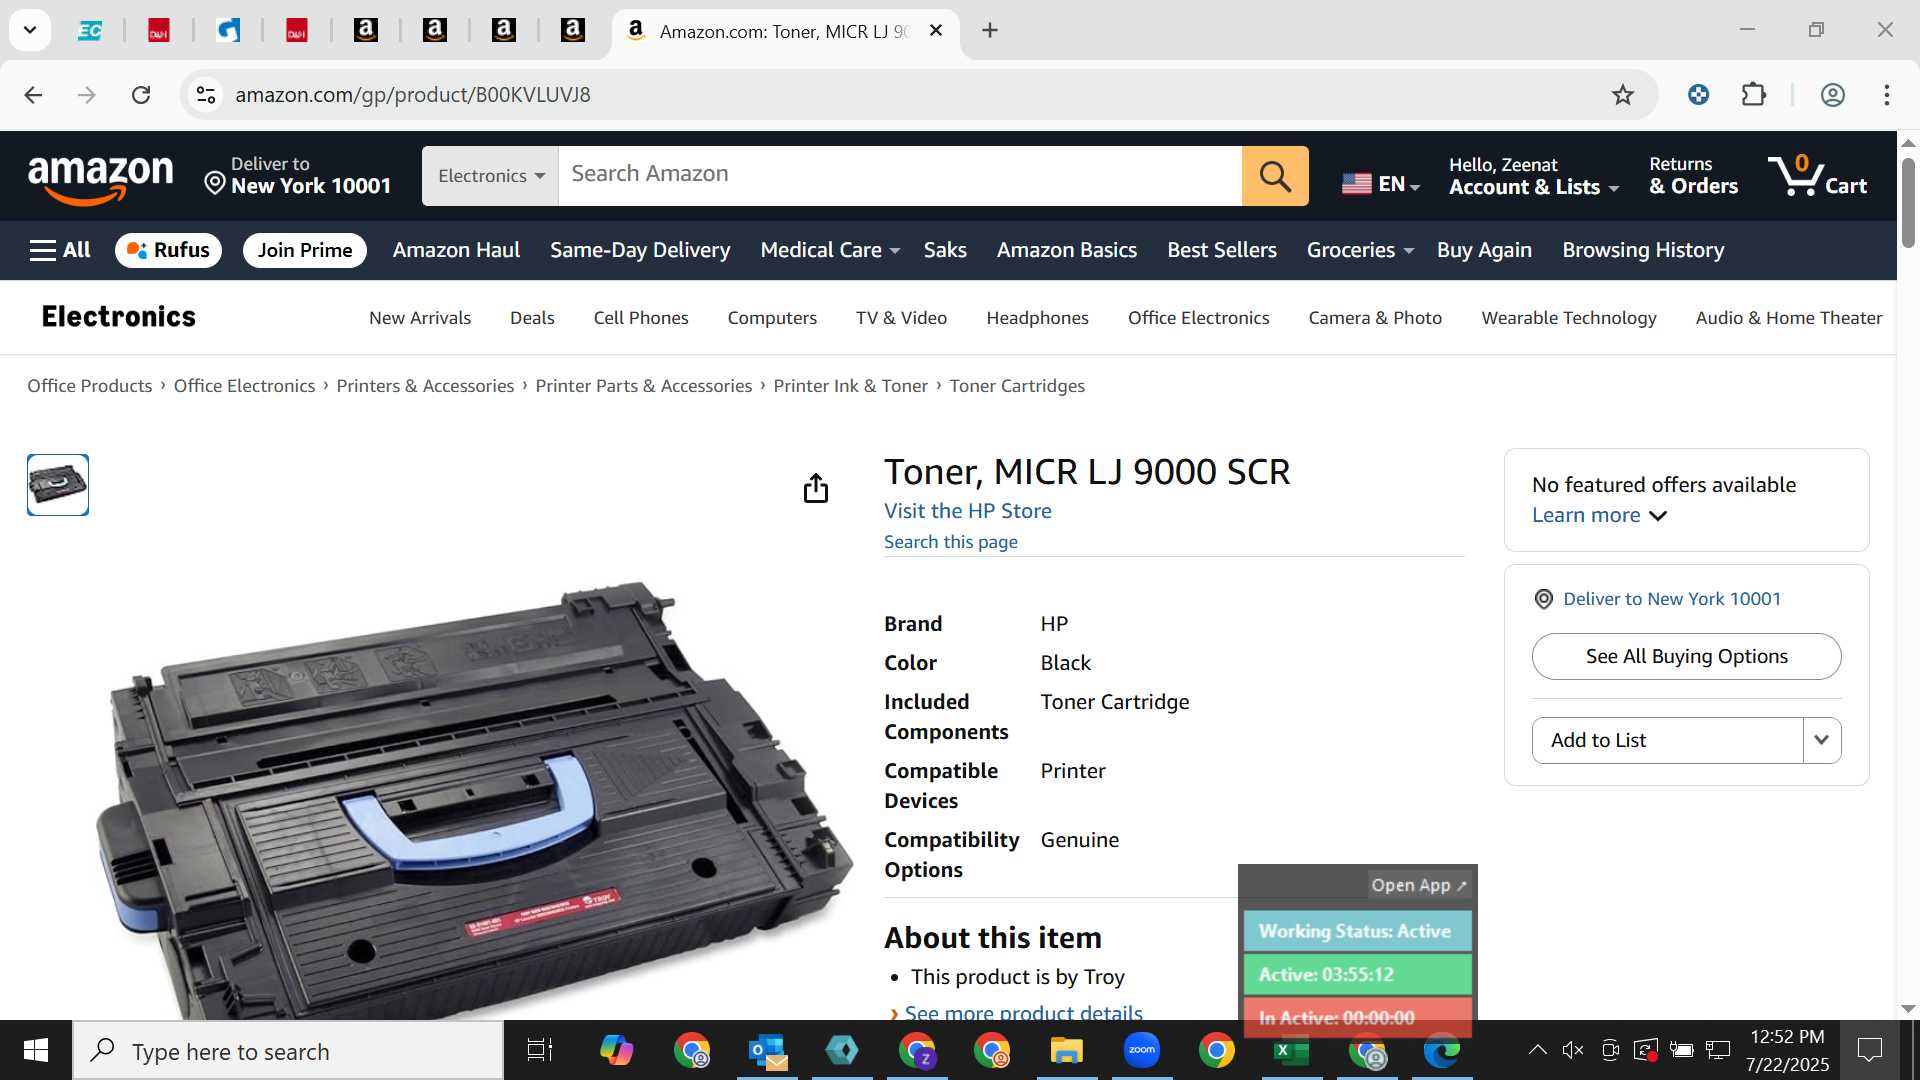The height and width of the screenshot is (1080, 1920).
Task: Click the Add to List button
Action: (x=1667, y=740)
